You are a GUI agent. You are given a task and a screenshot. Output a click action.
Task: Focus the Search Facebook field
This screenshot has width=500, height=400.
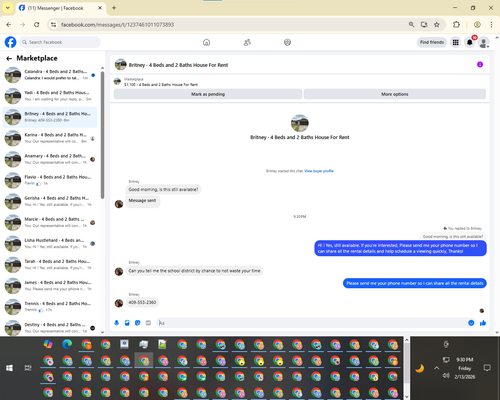[x=60, y=42]
